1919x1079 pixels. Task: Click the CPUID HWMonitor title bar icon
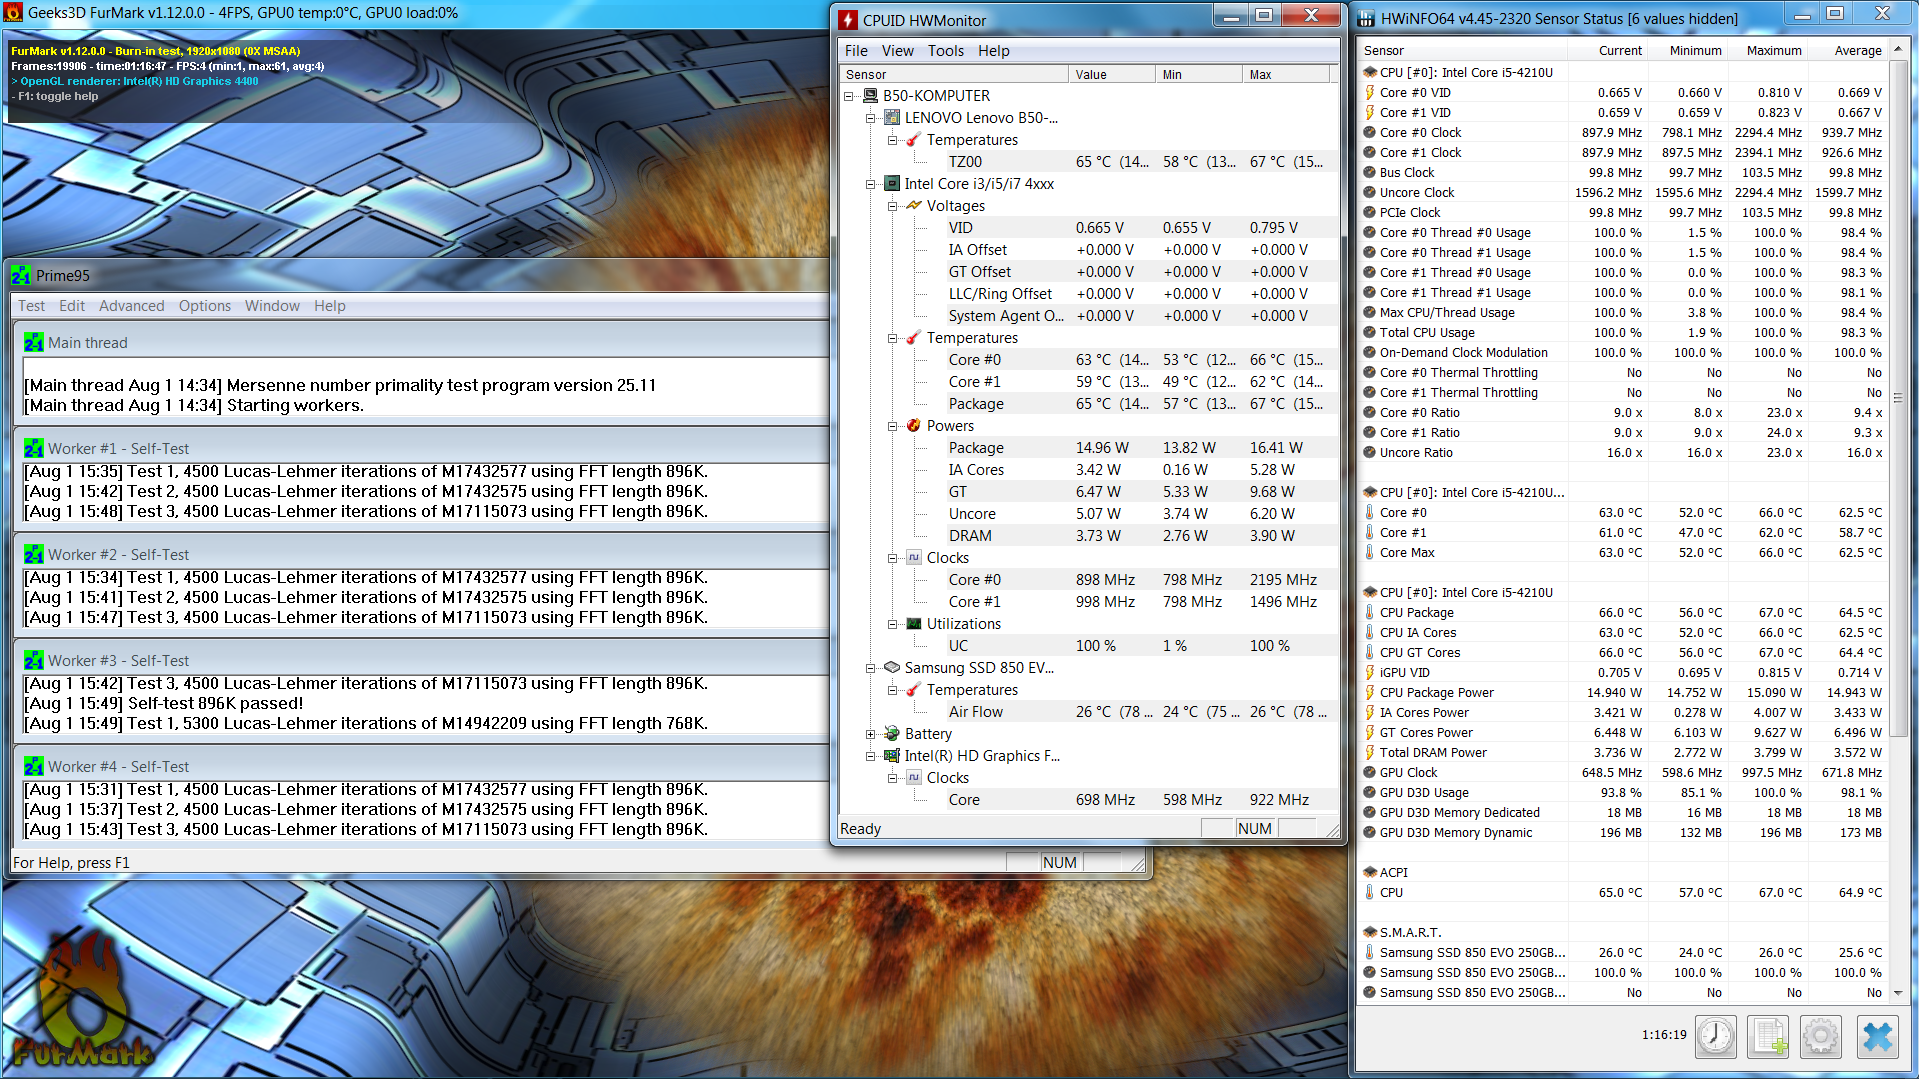tap(848, 20)
